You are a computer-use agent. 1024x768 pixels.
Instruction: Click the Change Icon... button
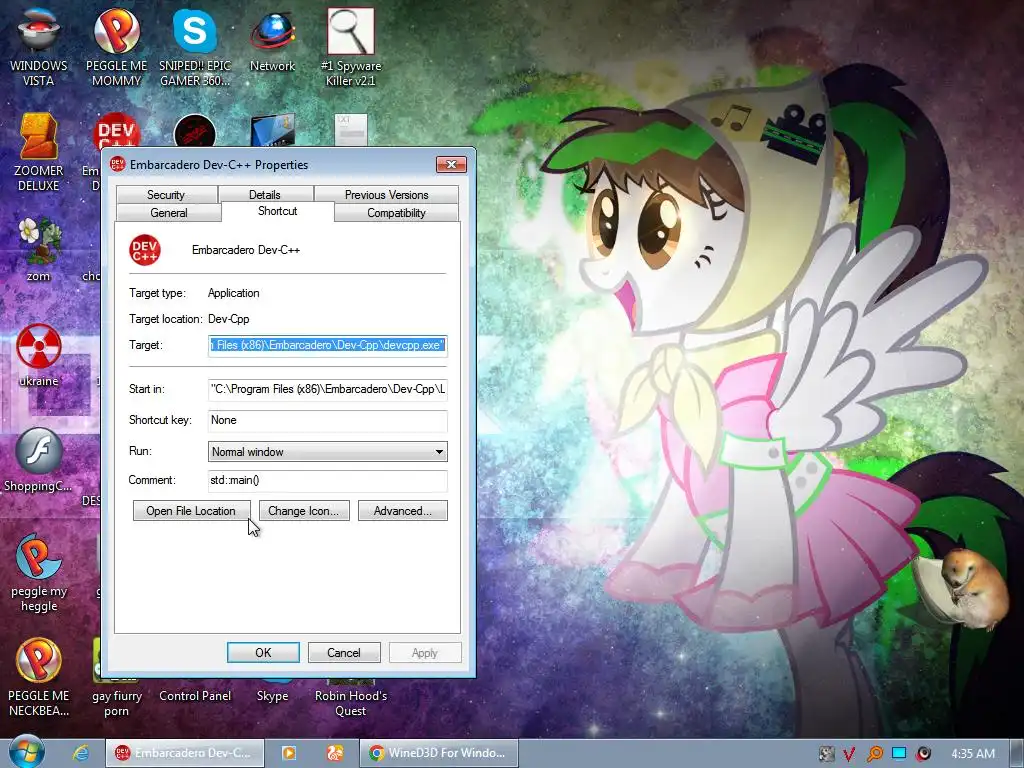pyautogui.click(x=304, y=511)
